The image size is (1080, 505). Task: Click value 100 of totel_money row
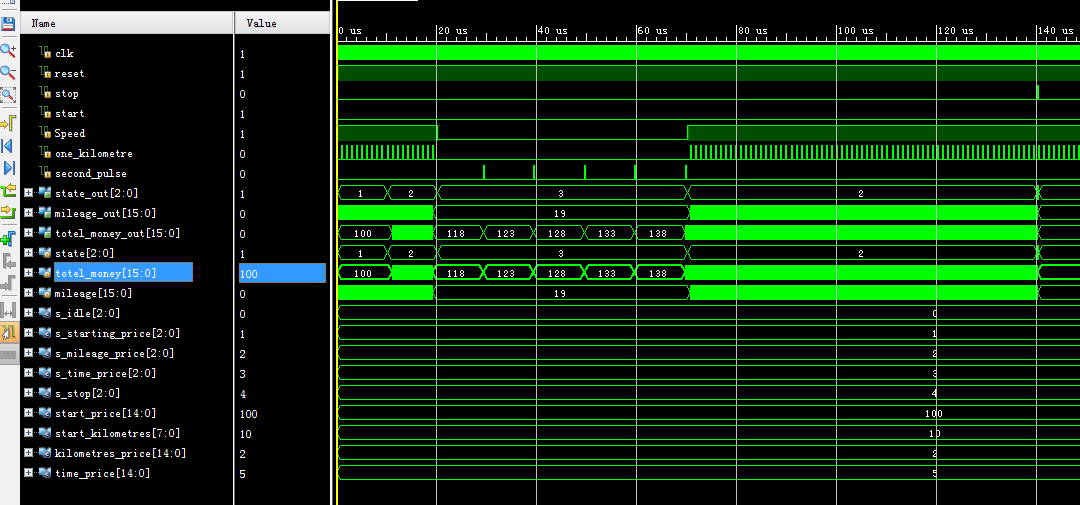tap(249, 274)
